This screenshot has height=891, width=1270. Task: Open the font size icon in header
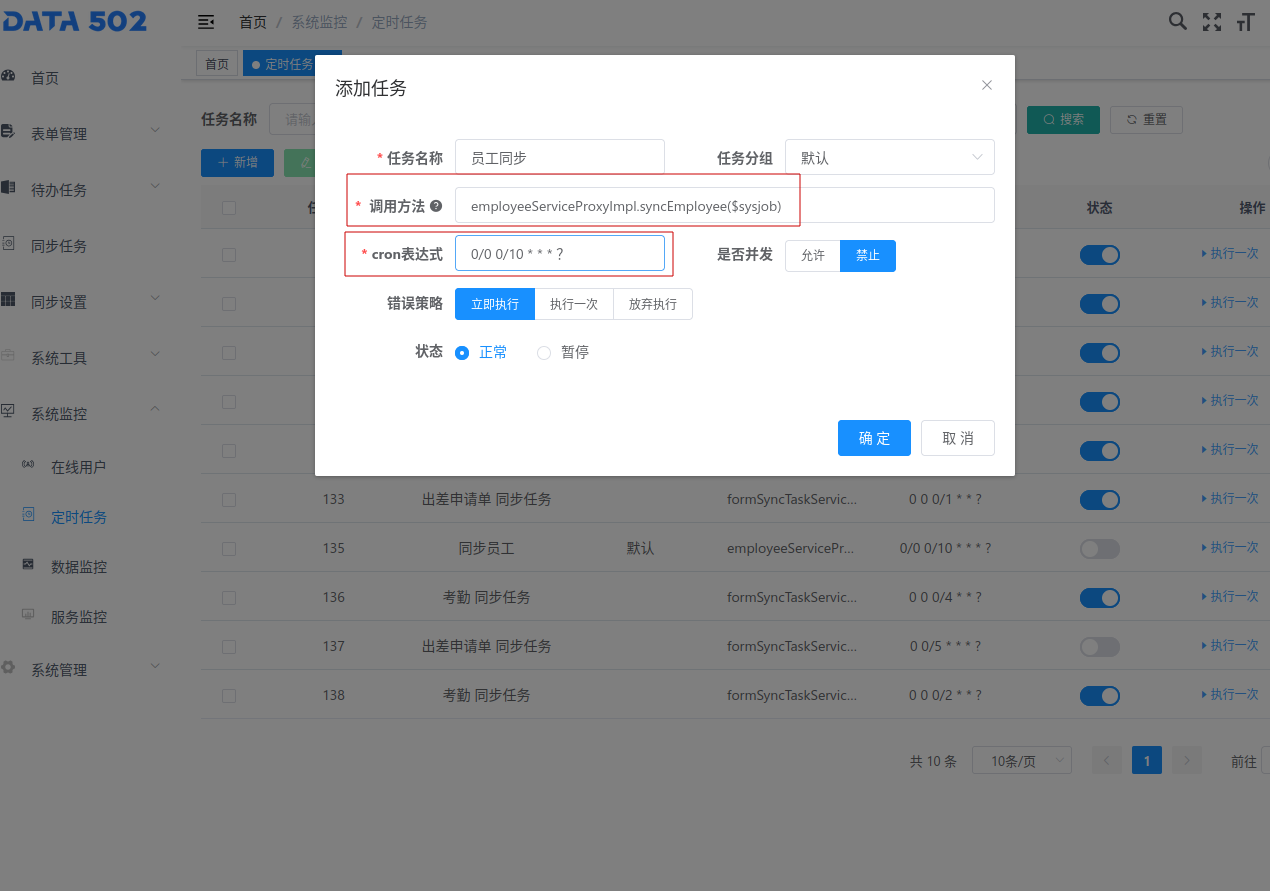1245,22
